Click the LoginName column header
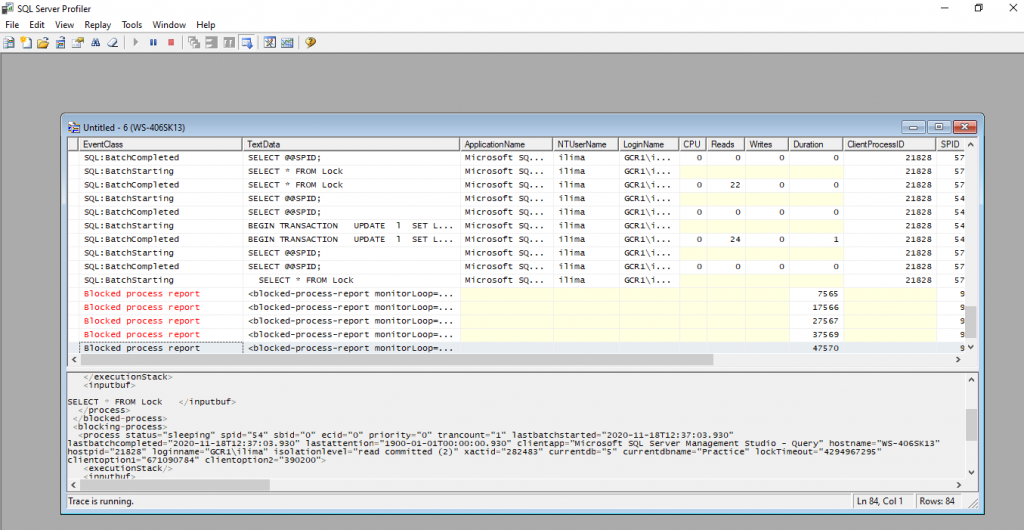 coord(648,144)
